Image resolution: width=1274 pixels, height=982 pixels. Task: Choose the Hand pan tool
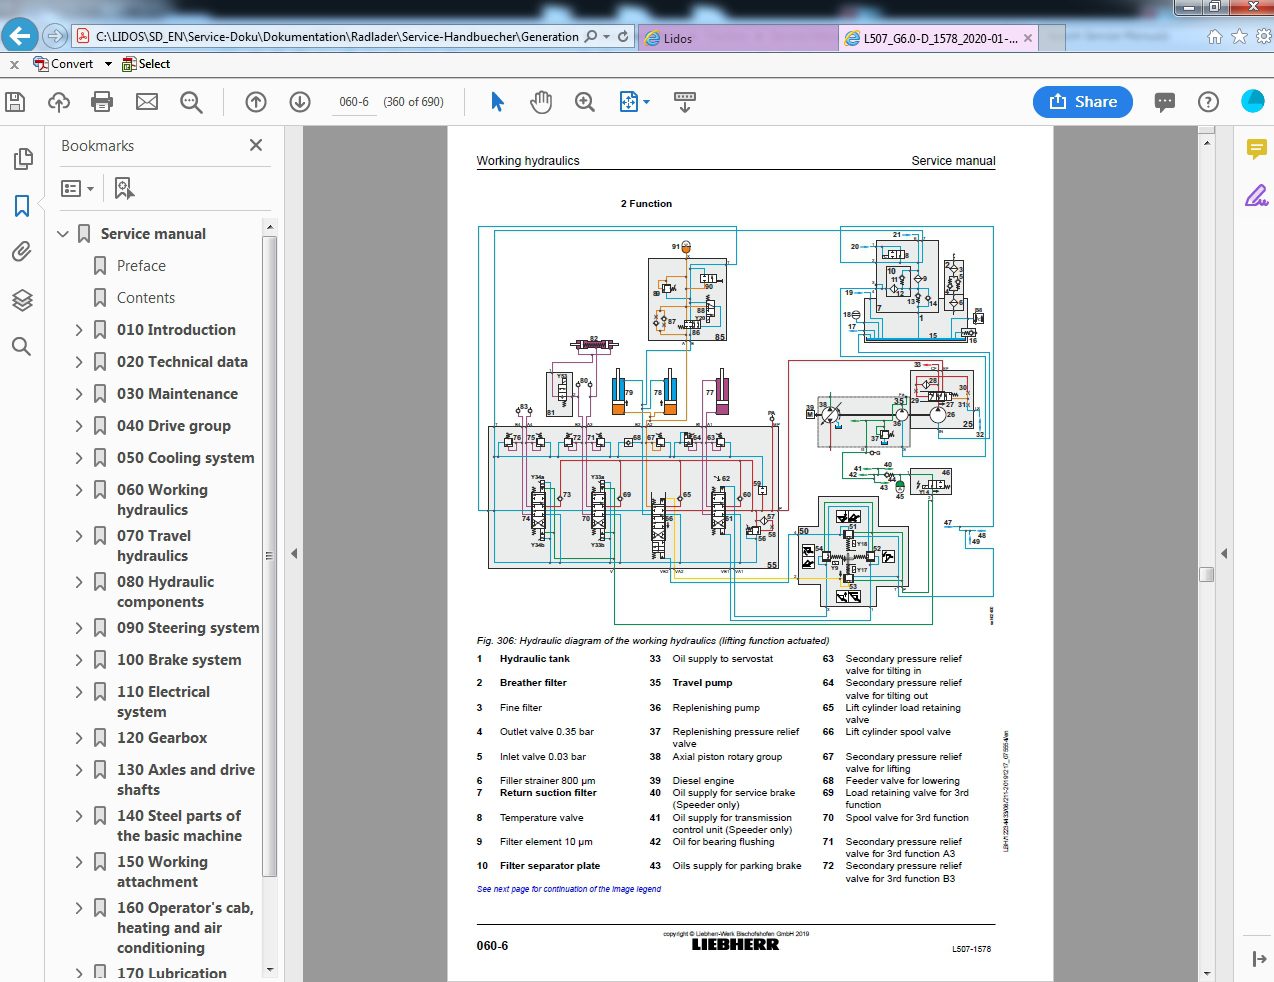541,102
